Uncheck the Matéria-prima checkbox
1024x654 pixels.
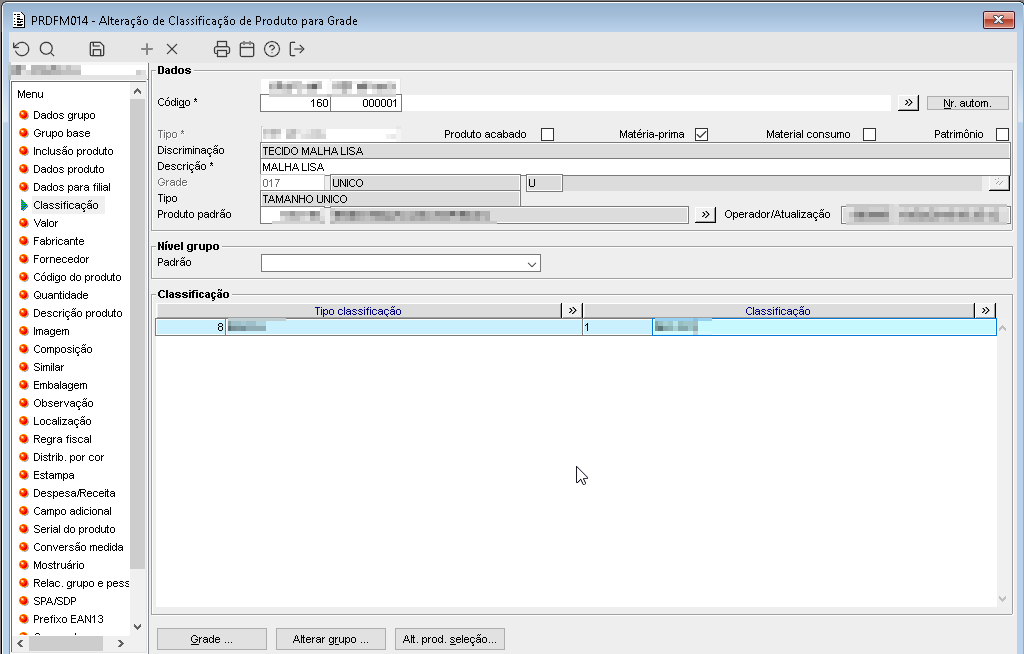click(701, 134)
